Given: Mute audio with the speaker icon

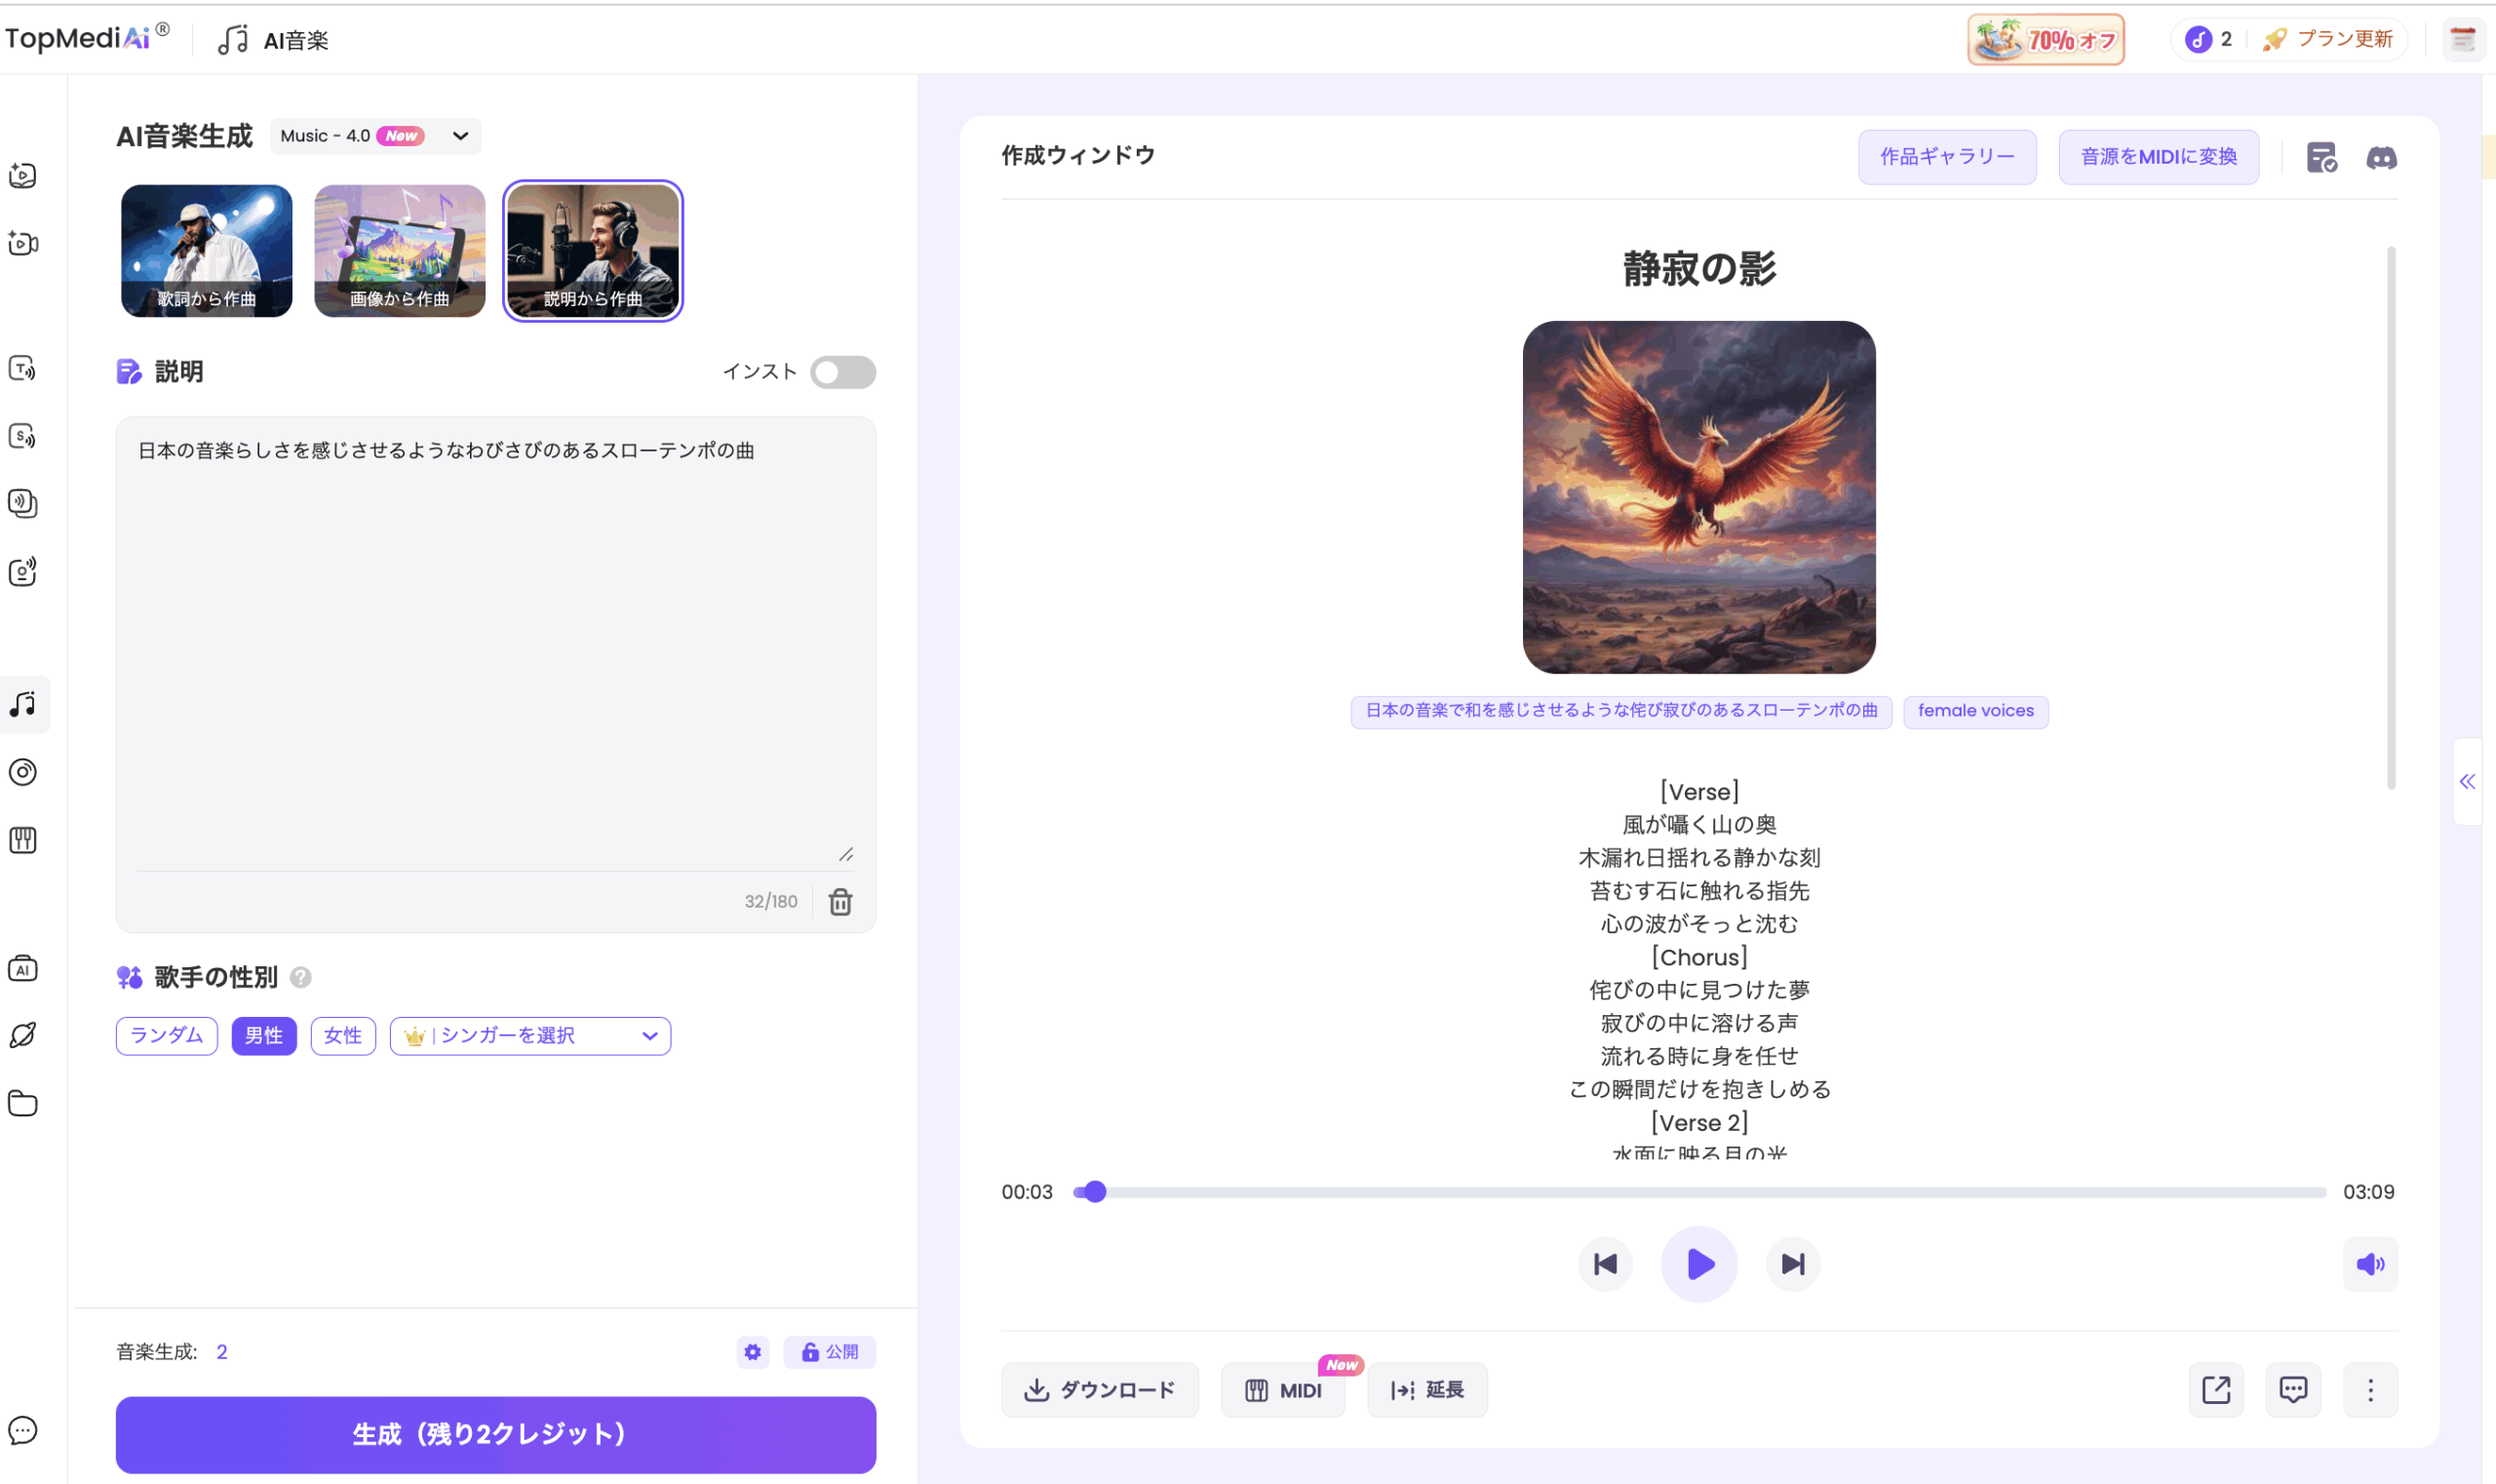Looking at the screenshot, I should coord(2369,1264).
